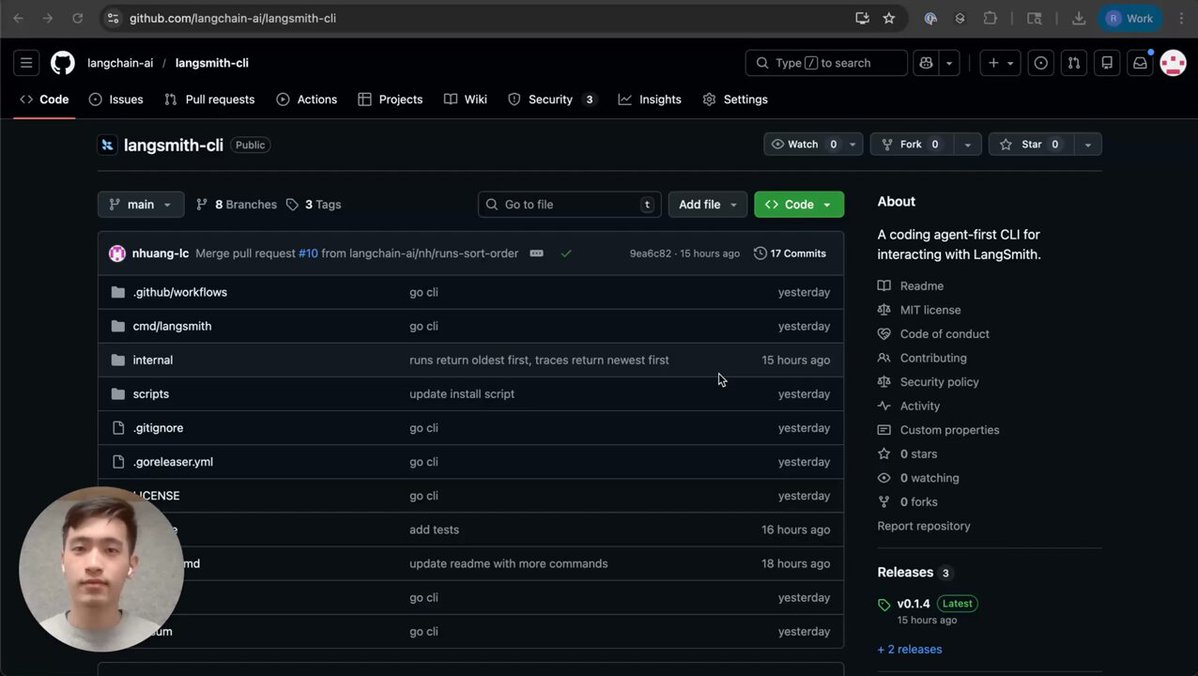Viewport: 1198px width, 676px height.
Task: Click the browser reload button
Action: coord(77,18)
